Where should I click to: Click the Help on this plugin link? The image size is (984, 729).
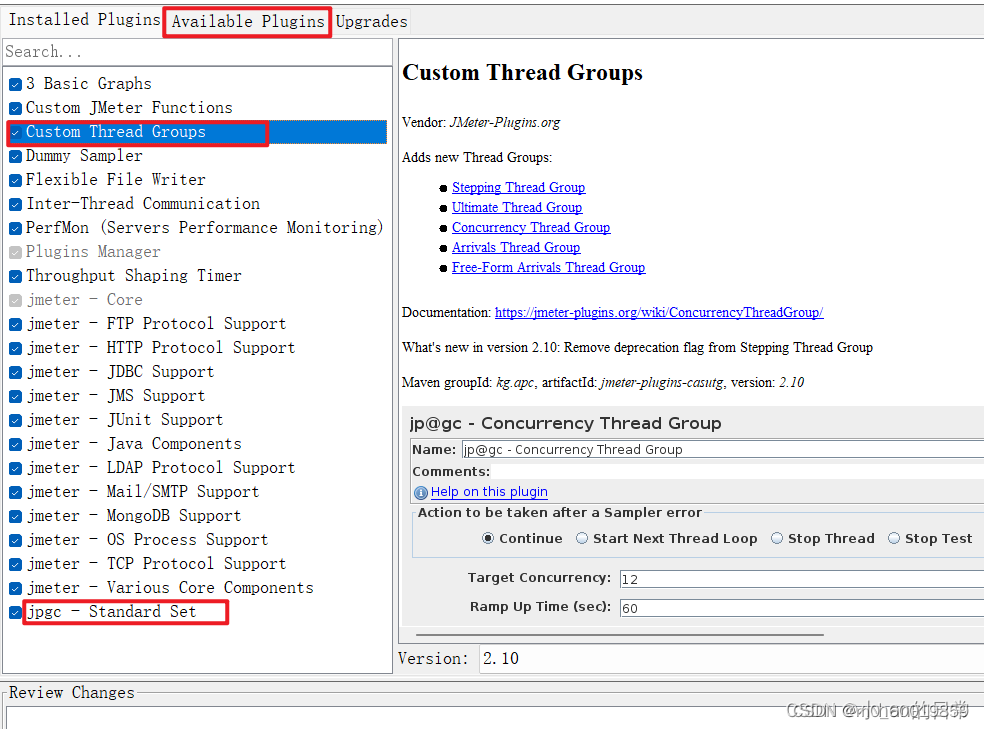[489, 492]
